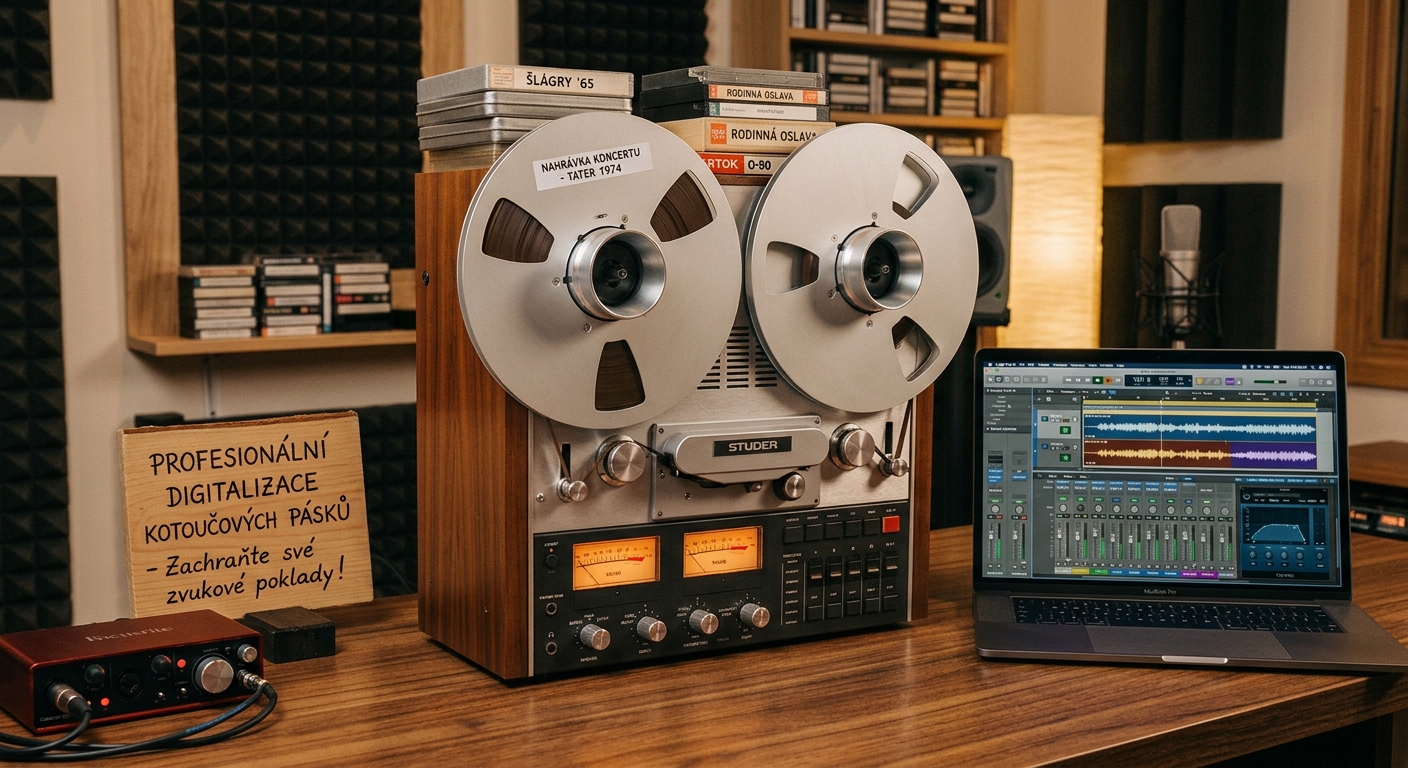Click the purple button in the DAW toolbar
The height and width of the screenshot is (768, 1408).
click(1230, 381)
